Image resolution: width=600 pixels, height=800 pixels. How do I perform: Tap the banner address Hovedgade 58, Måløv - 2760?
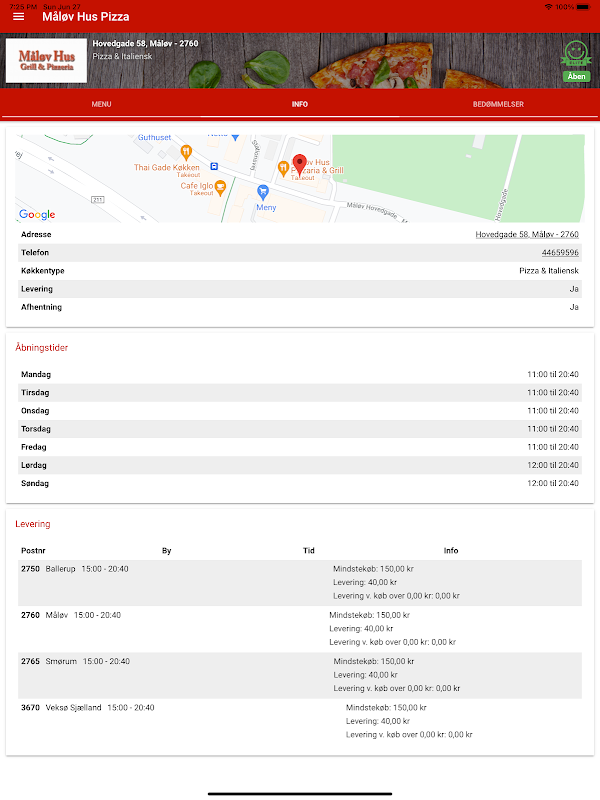(145, 43)
